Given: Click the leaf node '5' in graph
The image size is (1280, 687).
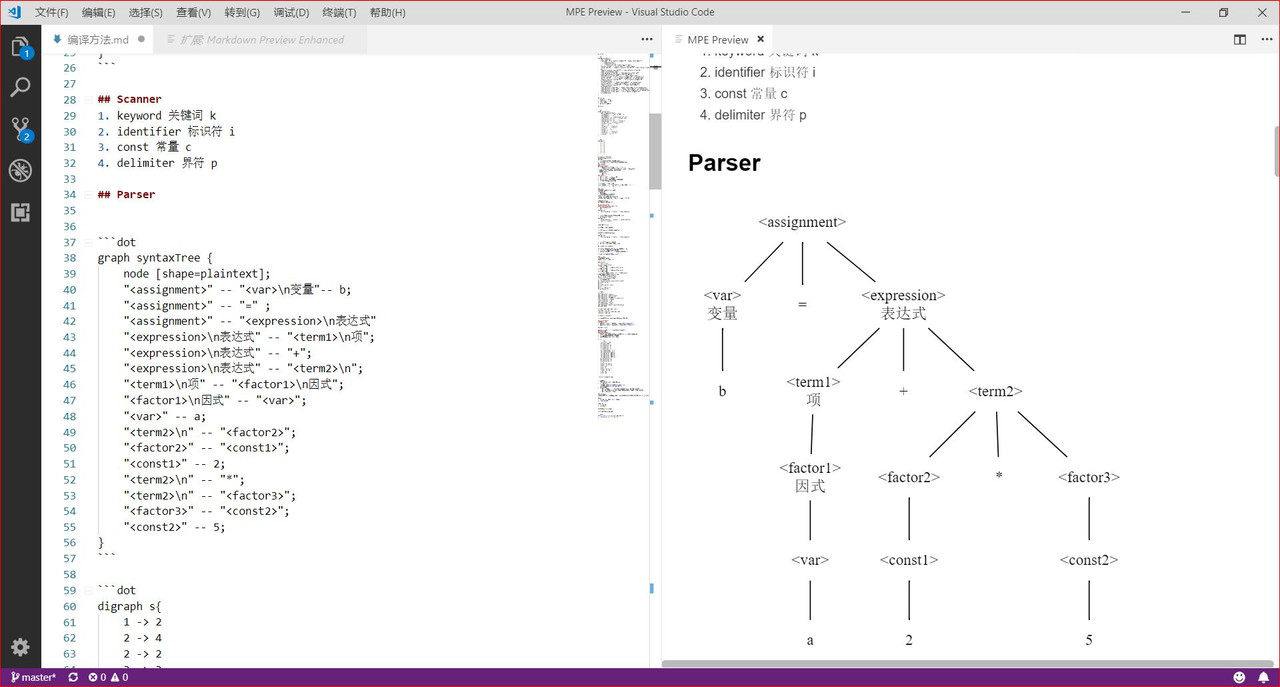Looking at the screenshot, I should (1089, 640).
